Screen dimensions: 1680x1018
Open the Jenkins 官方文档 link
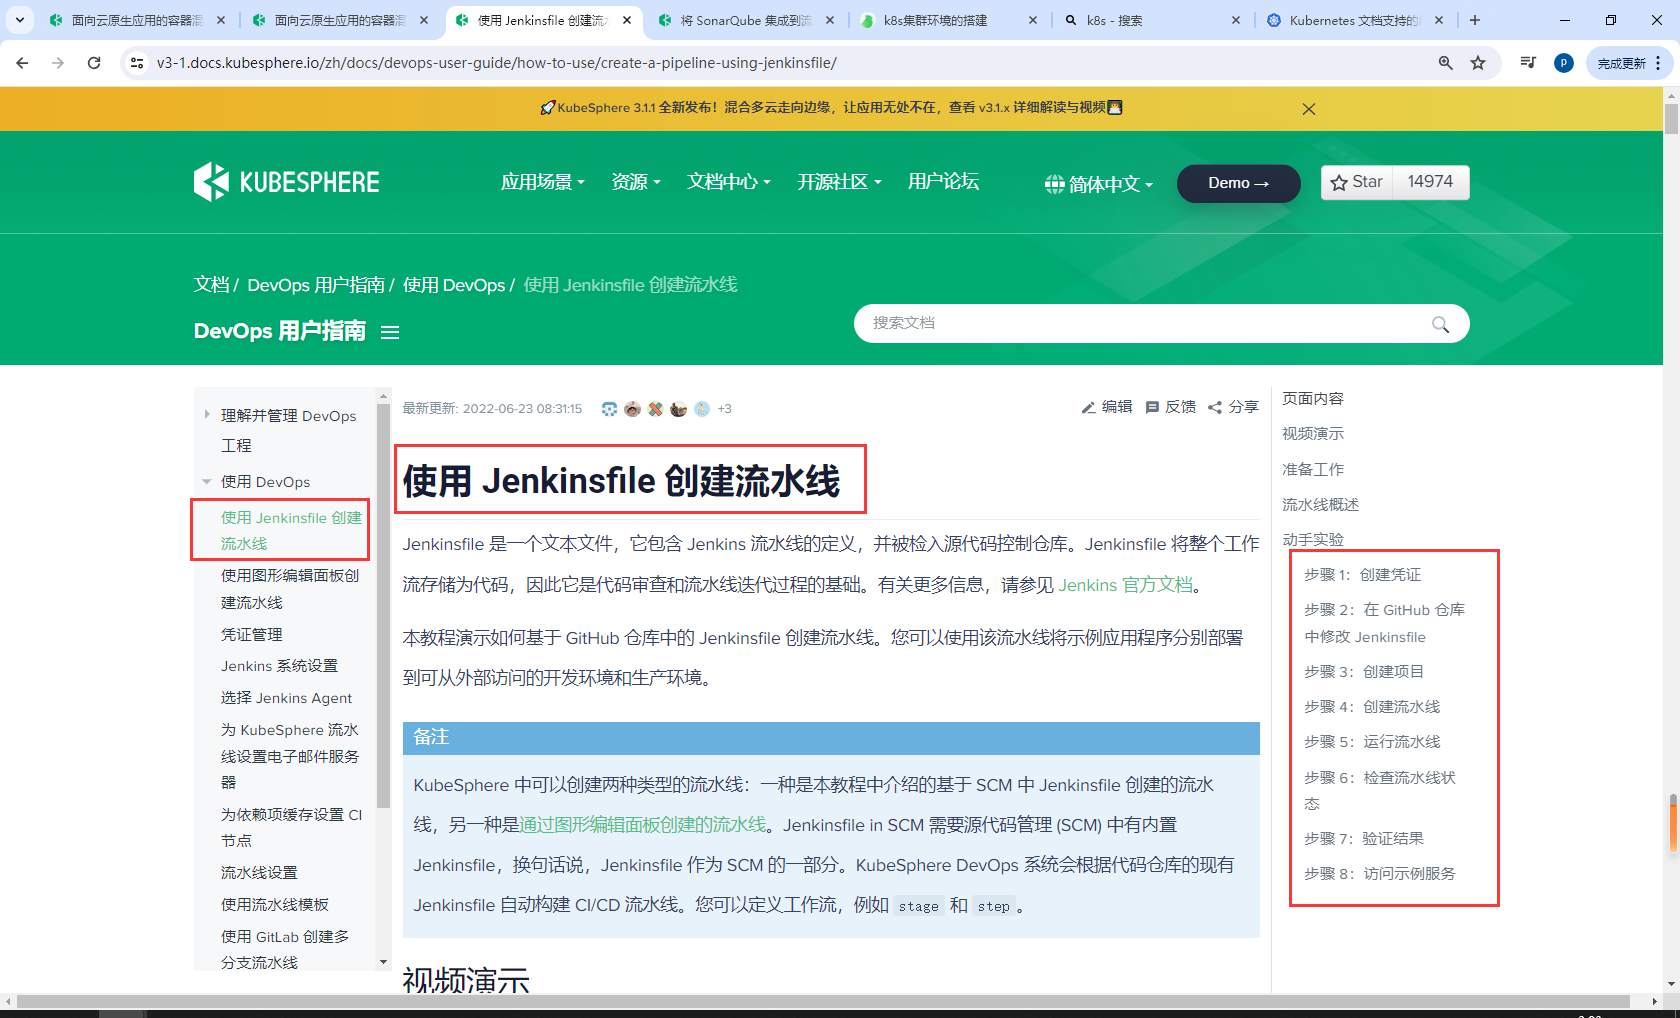pos(1126,585)
